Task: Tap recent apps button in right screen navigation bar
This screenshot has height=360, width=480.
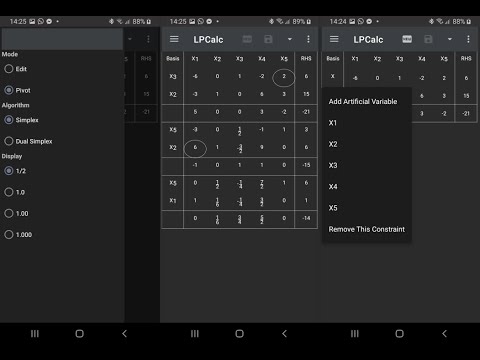Action: click(355, 333)
